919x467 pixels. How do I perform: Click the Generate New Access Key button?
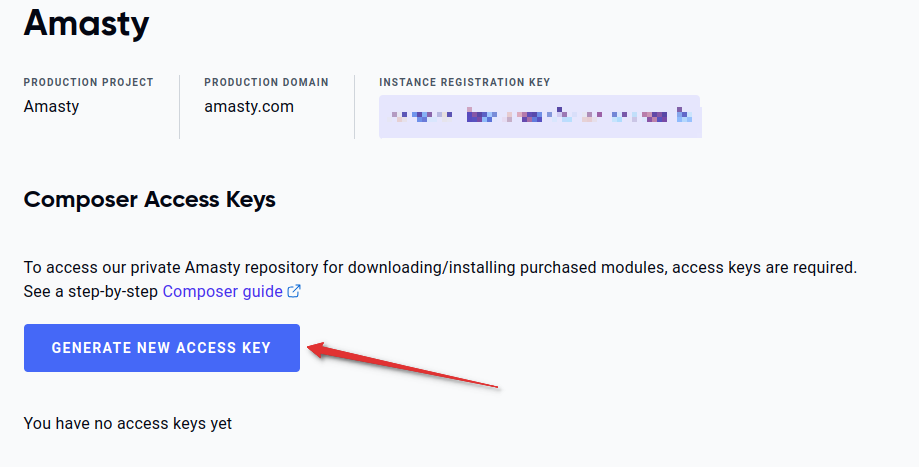(162, 347)
